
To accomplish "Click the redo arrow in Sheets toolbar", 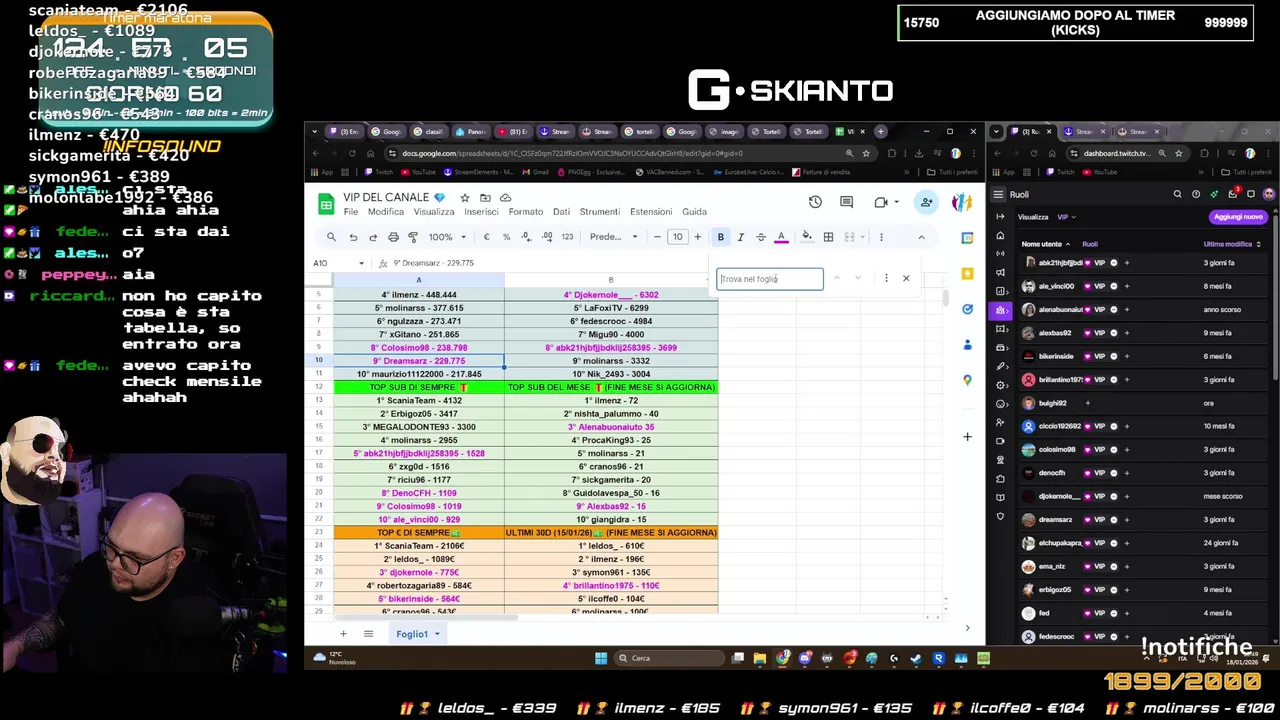I will coord(373,237).
